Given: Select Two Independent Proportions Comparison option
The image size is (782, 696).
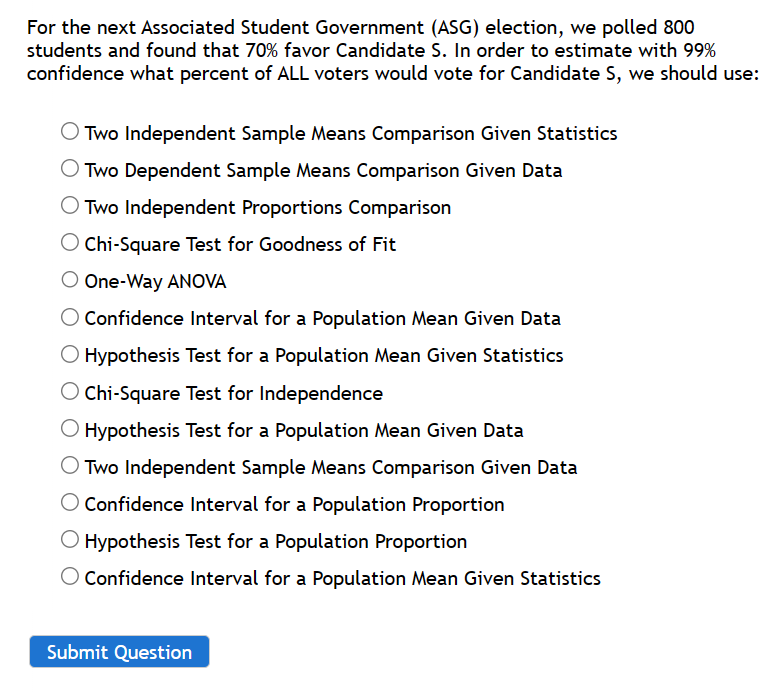Looking at the screenshot, I should [70, 205].
